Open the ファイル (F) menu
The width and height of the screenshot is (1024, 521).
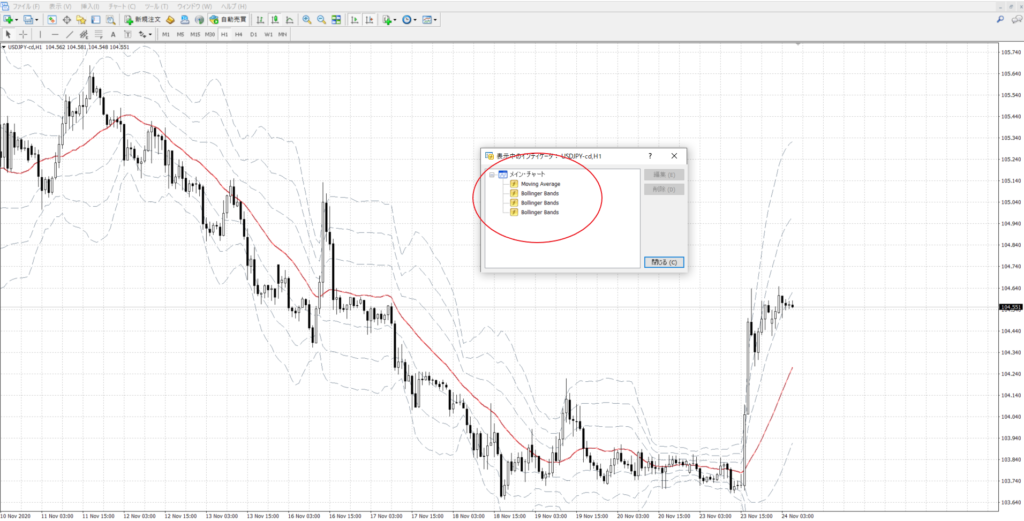tap(26, 6)
